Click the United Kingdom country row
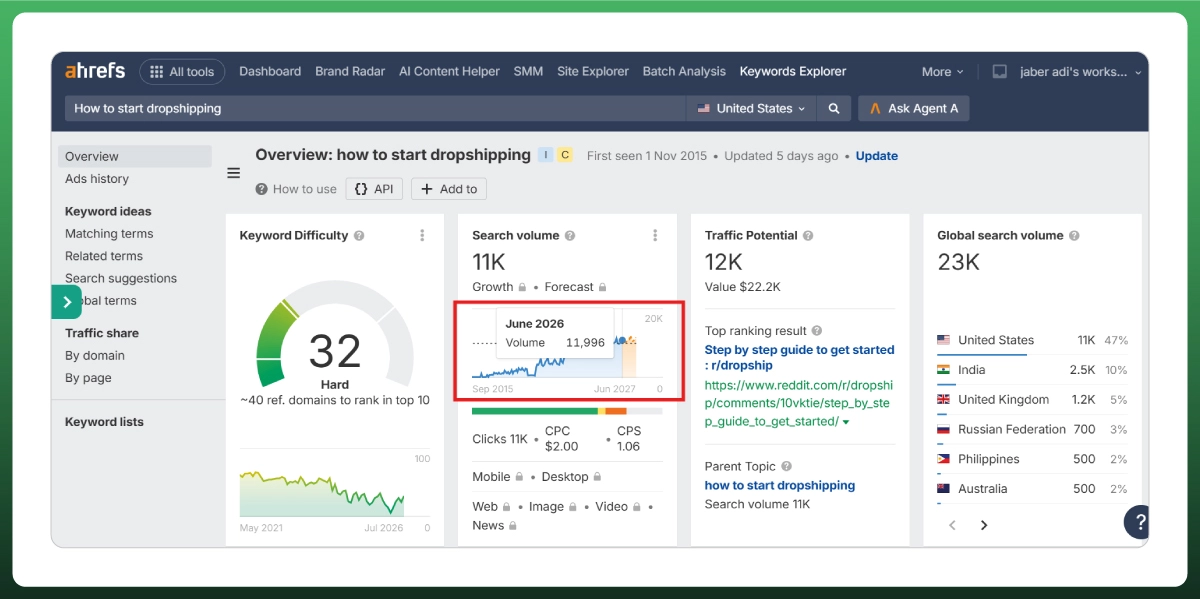 (1032, 399)
